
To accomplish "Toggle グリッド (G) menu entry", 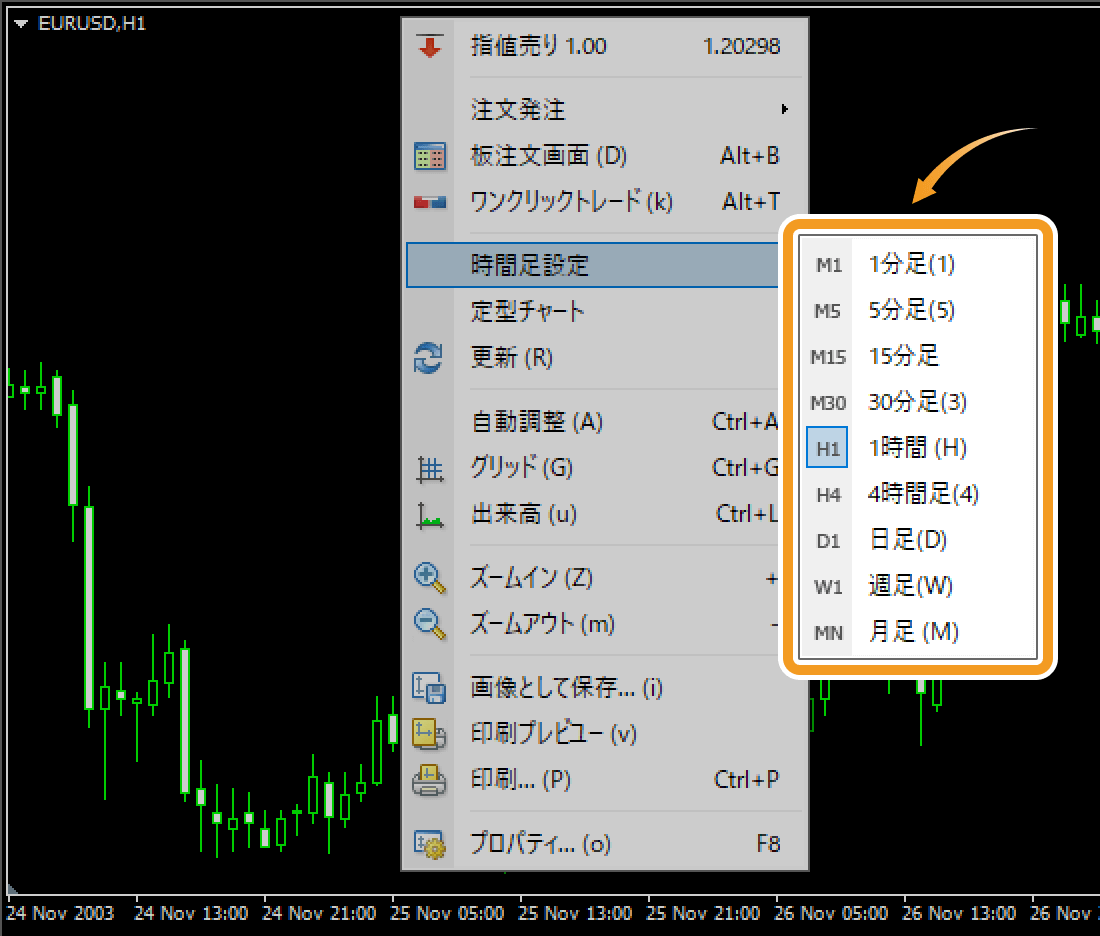I will coord(593,468).
